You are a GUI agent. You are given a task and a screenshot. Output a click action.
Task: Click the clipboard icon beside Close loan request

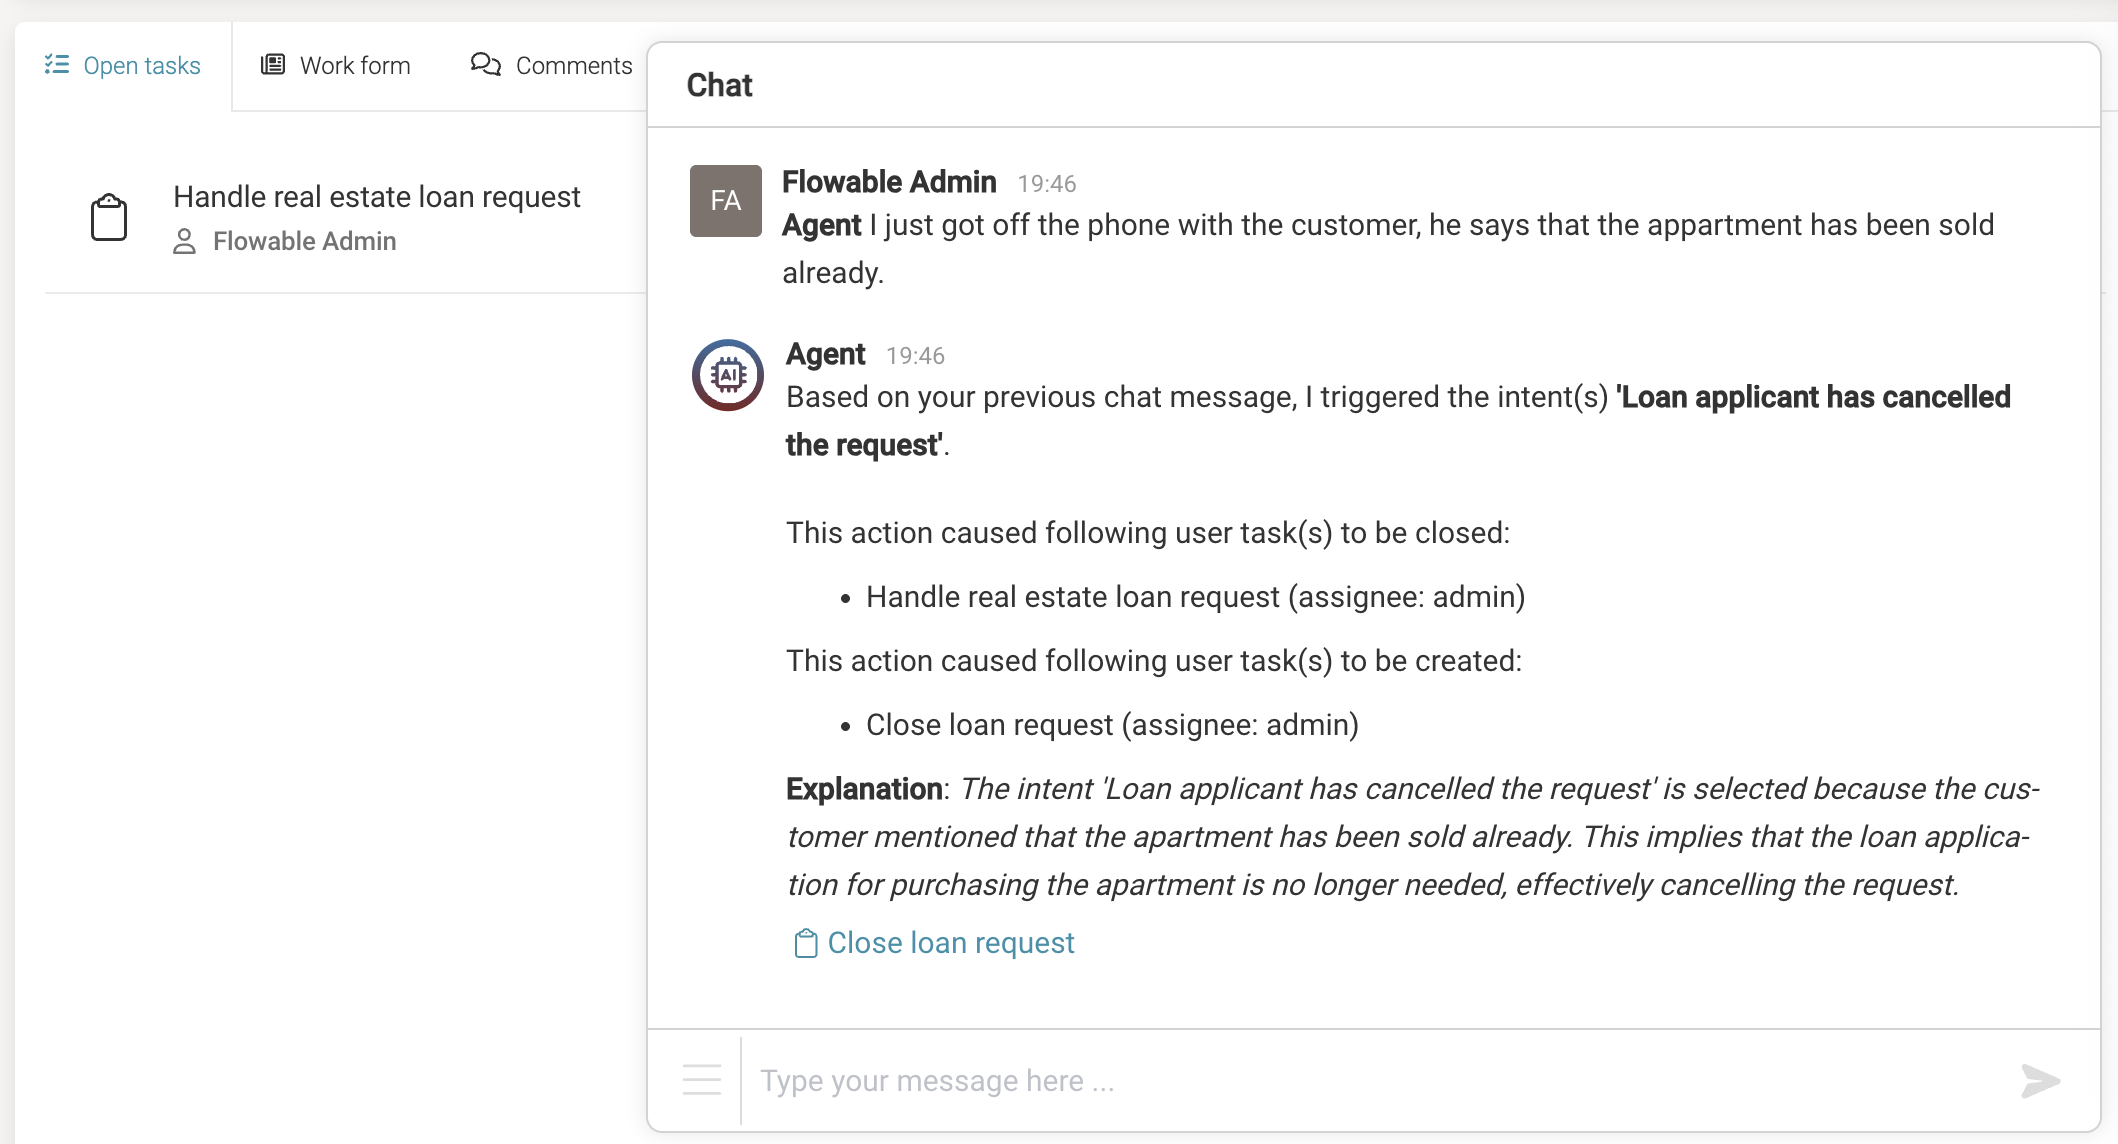pyautogui.click(x=805, y=942)
